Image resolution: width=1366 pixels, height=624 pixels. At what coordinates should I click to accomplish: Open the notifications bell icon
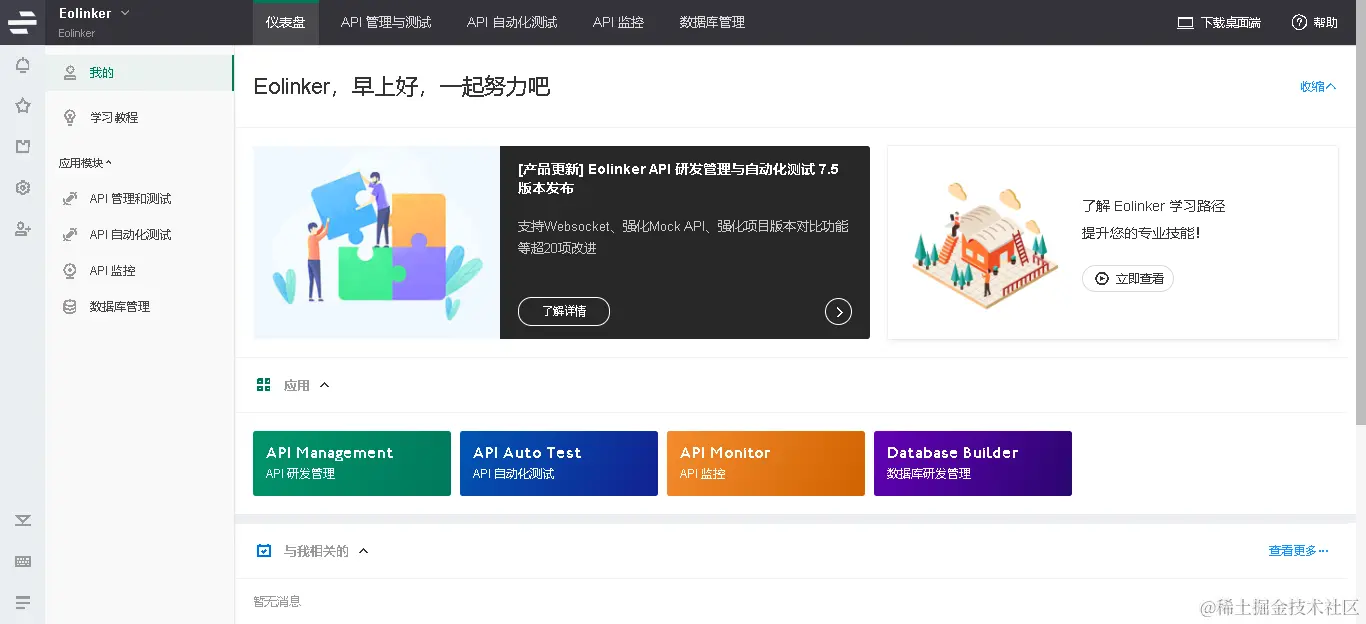(x=23, y=66)
